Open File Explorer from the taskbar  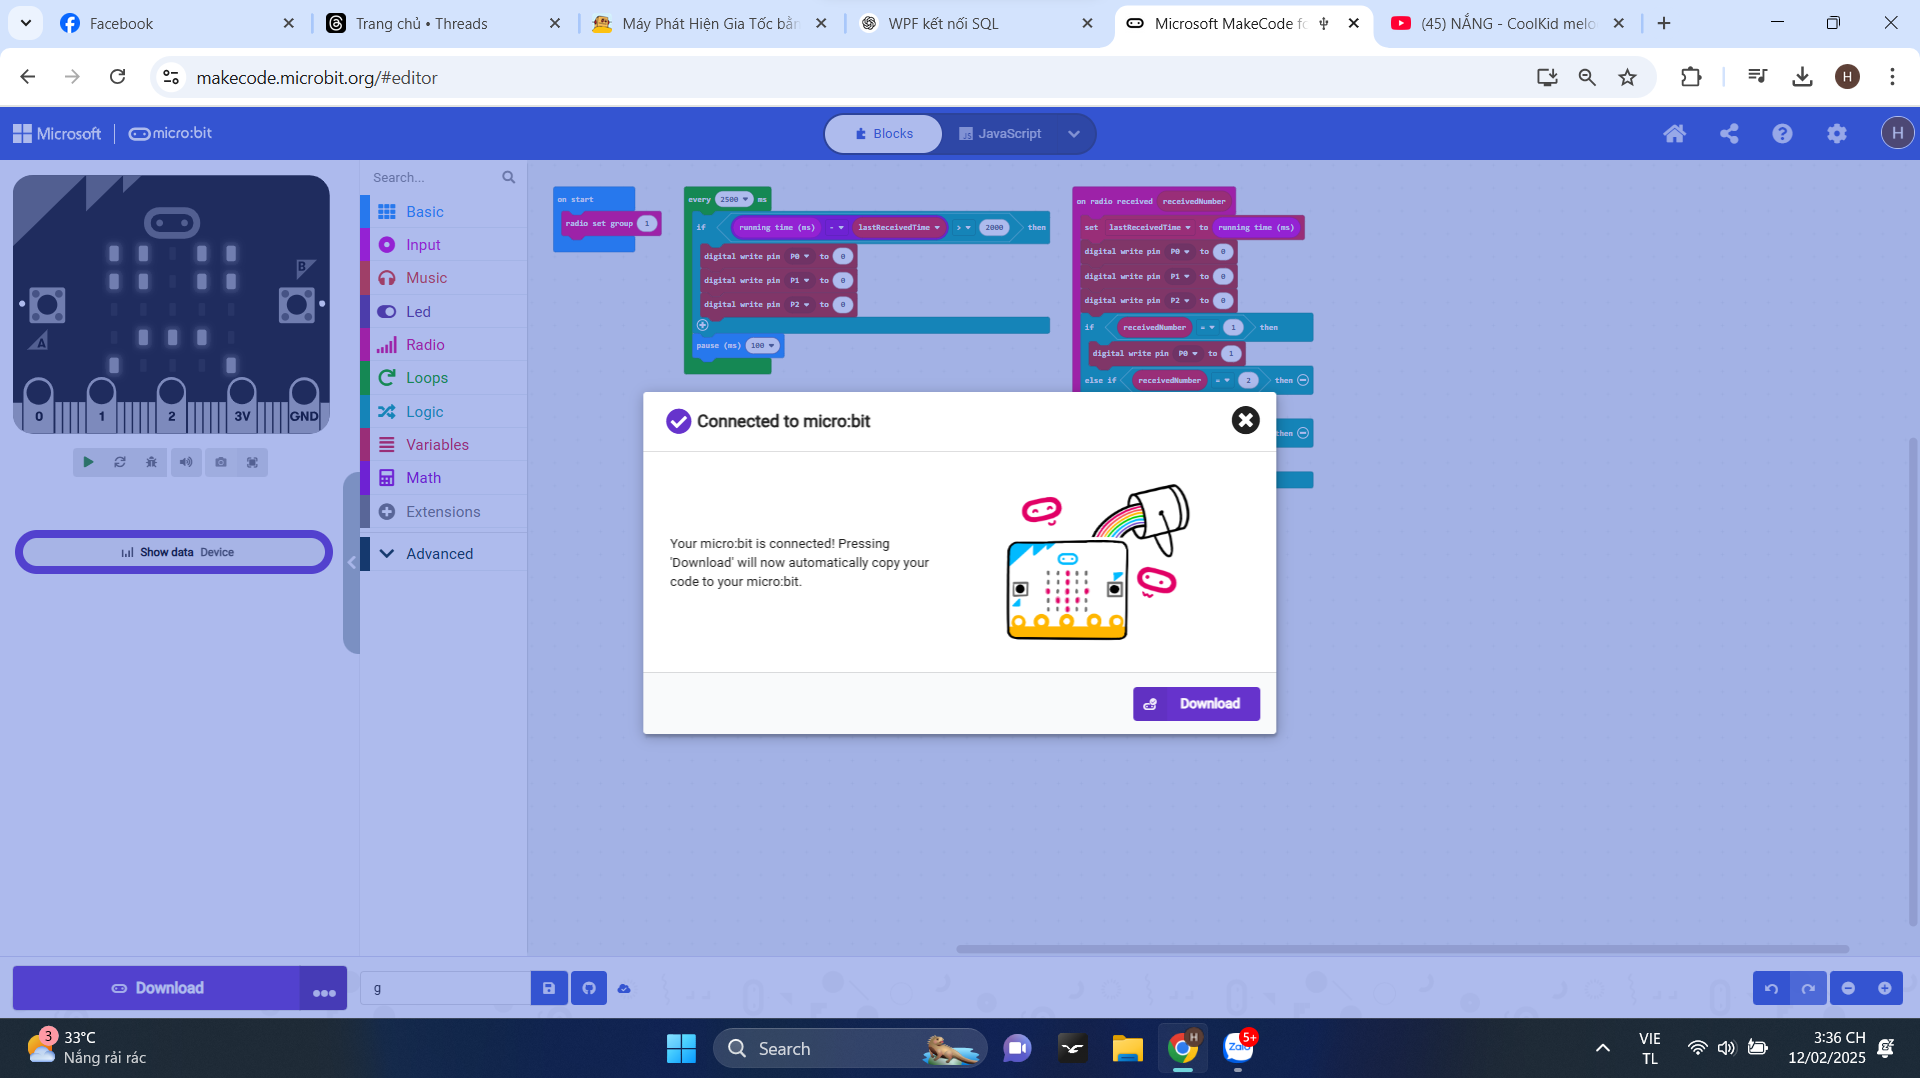click(x=1127, y=1048)
